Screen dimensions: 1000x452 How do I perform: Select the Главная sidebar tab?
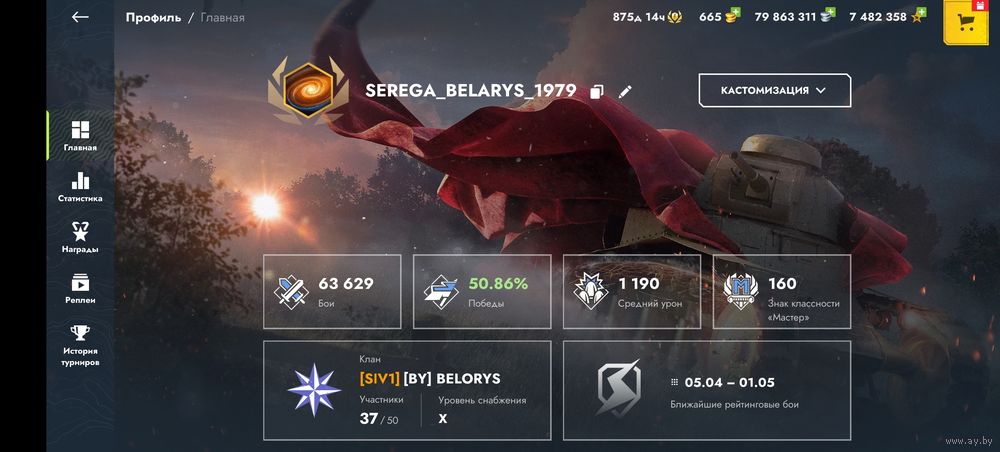click(x=80, y=136)
